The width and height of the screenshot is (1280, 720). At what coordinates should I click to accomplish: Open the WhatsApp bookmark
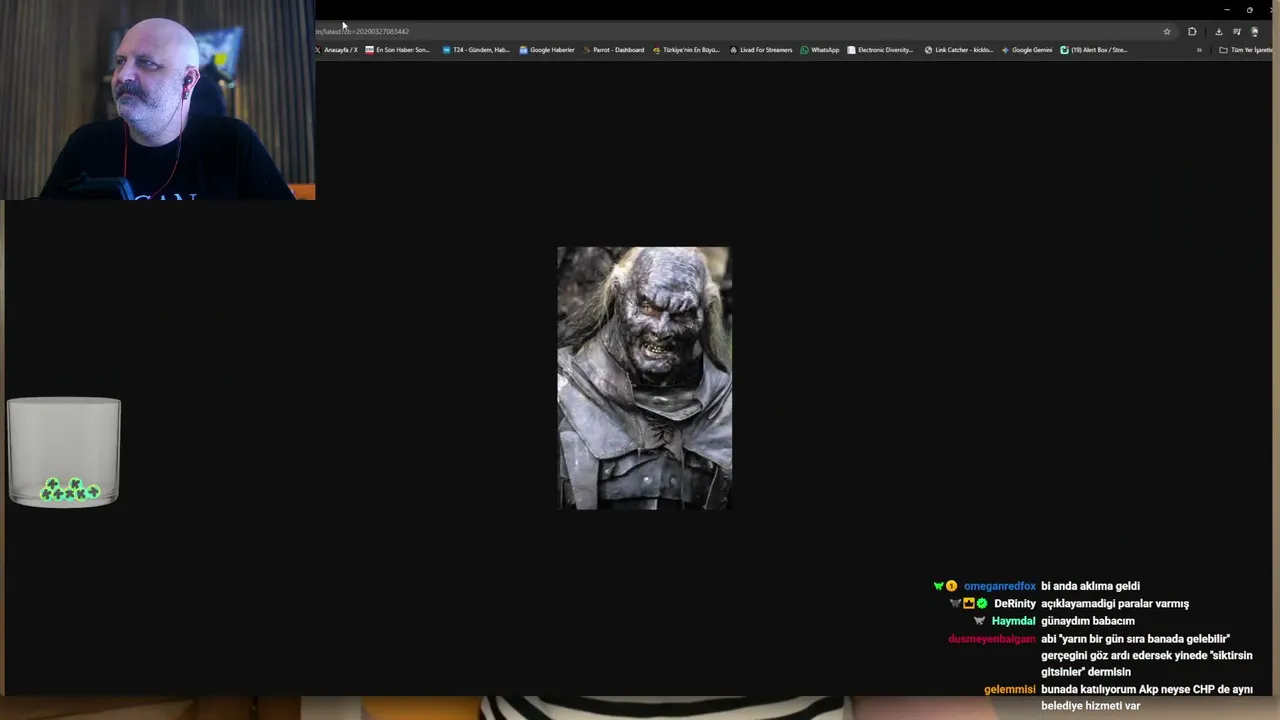point(820,50)
